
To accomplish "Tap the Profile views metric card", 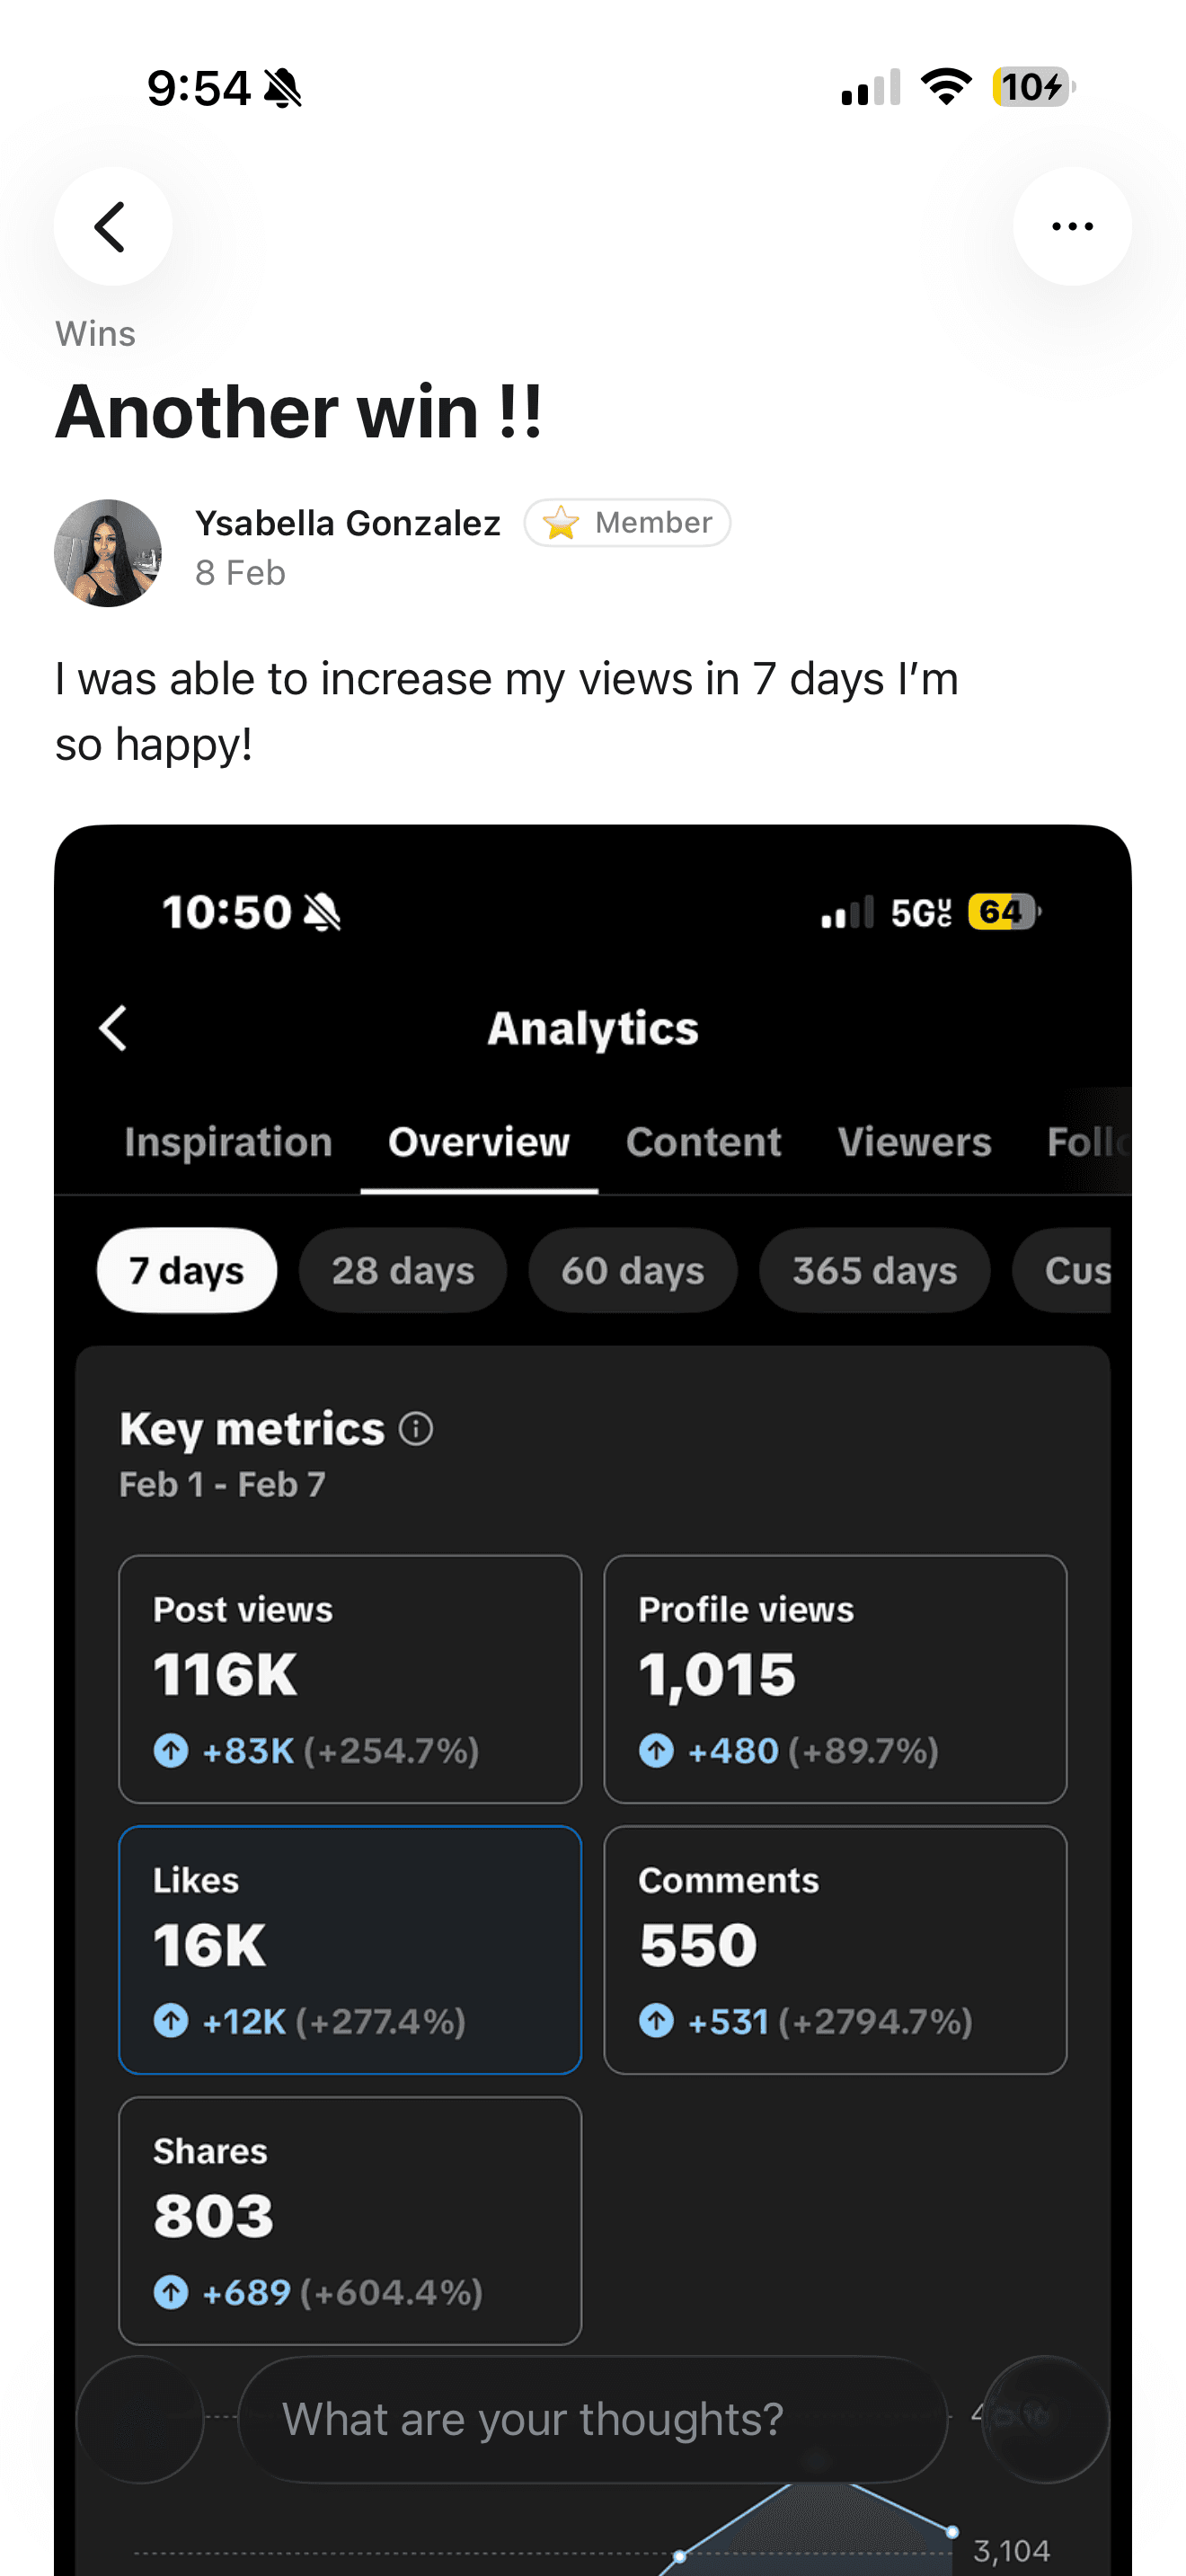I will click(x=835, y=1679).
